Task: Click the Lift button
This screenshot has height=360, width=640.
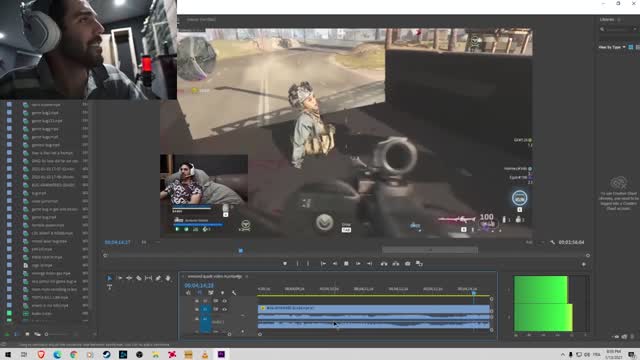Action: (x=384, y=264)
